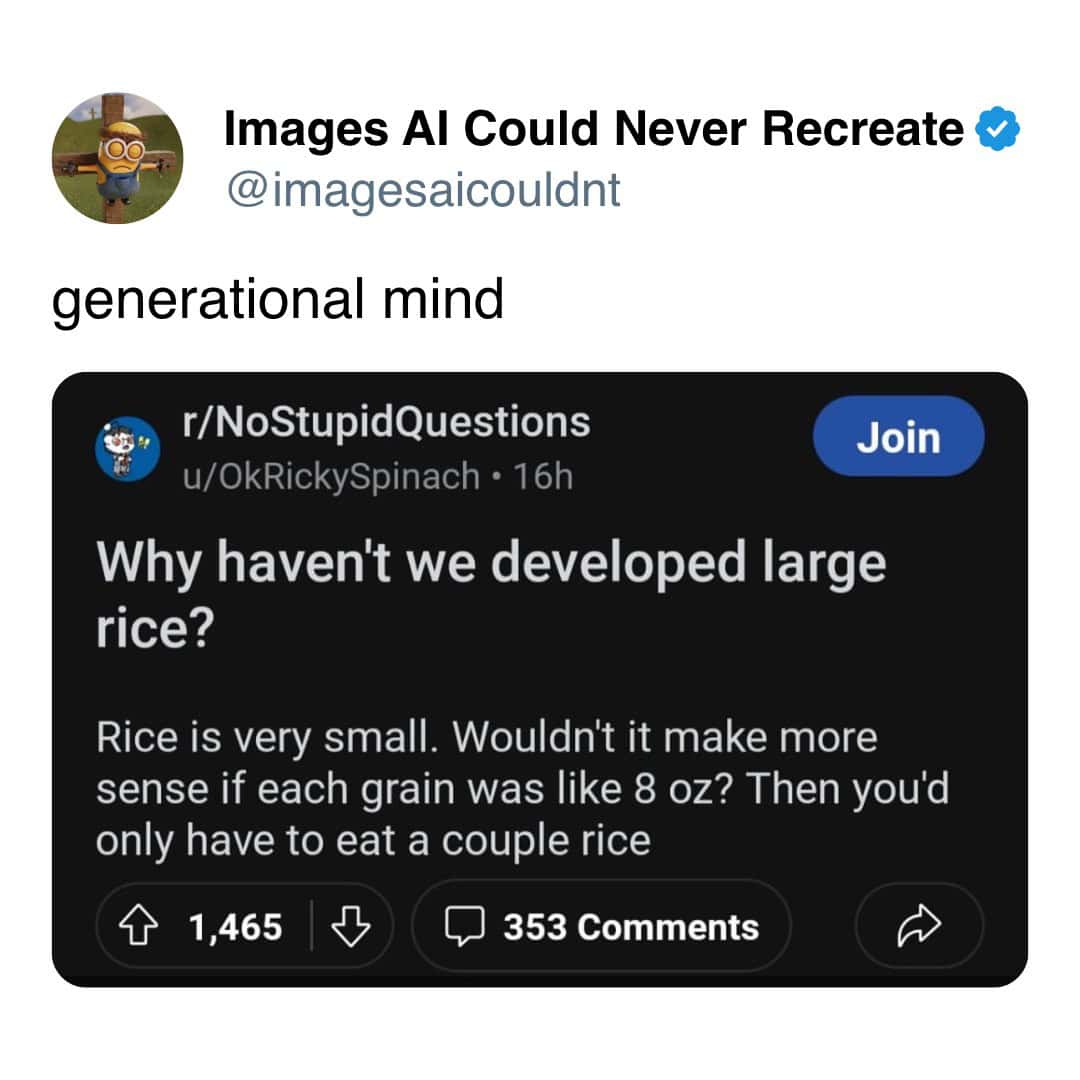Click the 1,465 vote count
This screenshot has height=1080, width=1080.
coord(236,927)
